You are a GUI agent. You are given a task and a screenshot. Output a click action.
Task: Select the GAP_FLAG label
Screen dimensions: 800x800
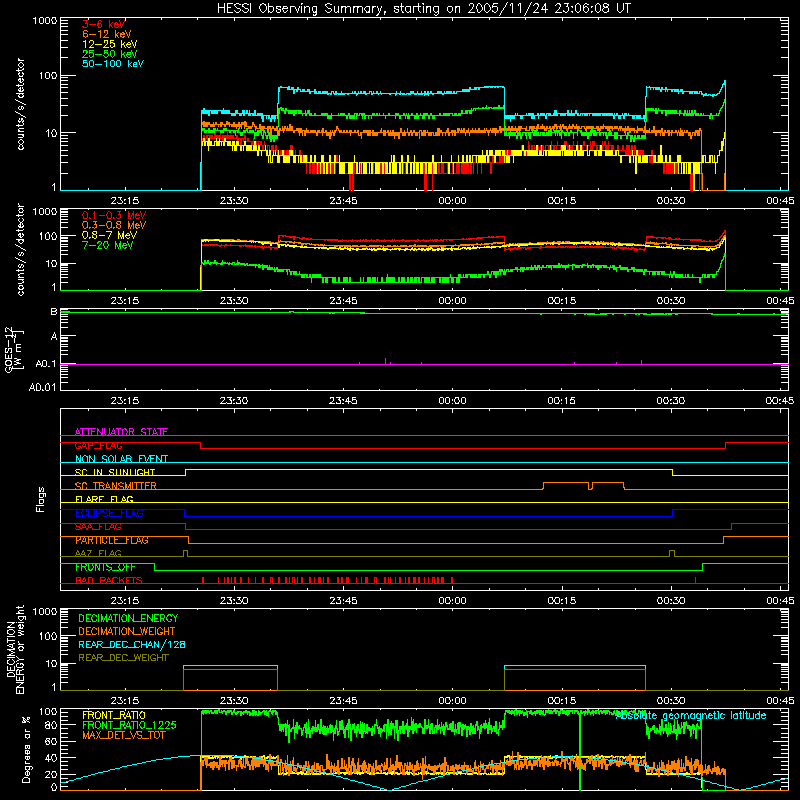point(98,445)
